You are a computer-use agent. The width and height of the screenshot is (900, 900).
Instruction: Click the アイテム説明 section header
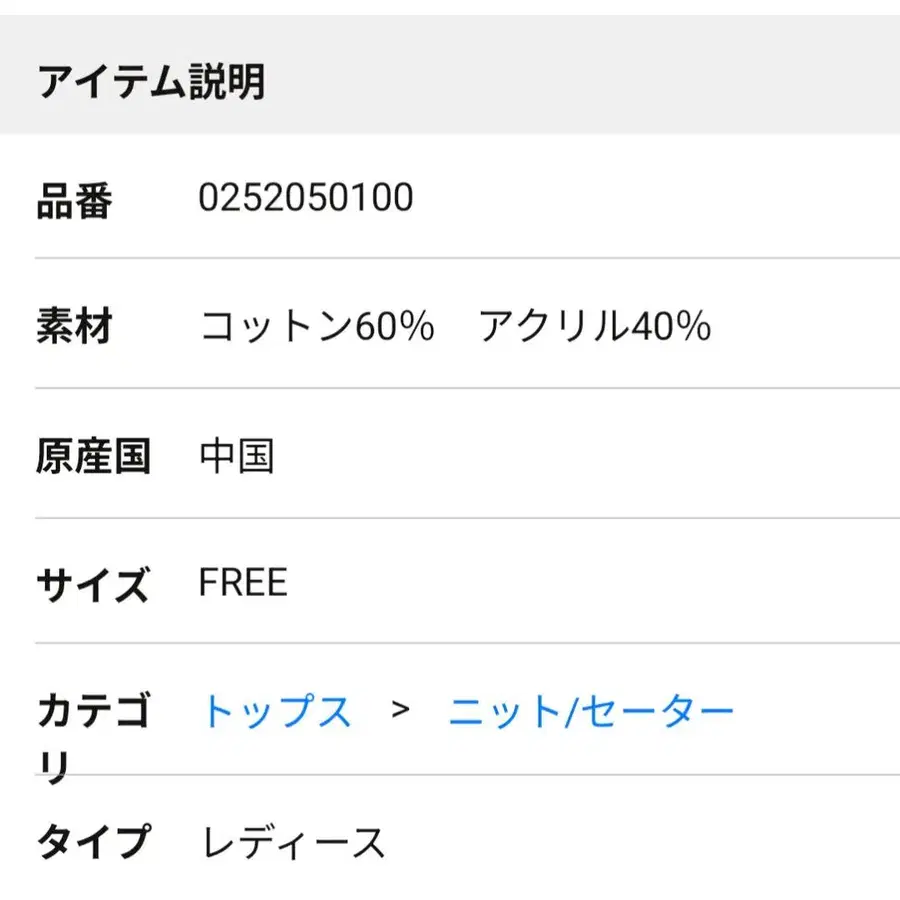pyautogui.click(x=151, y=81)
